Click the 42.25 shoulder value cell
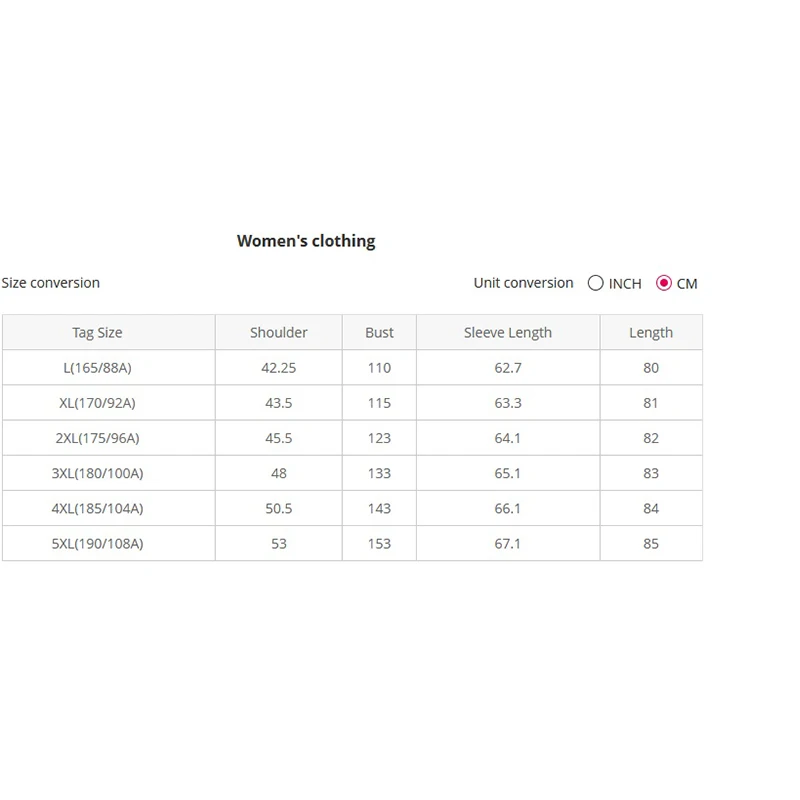This screenshot has width=800, height=800. click(279, 367)
